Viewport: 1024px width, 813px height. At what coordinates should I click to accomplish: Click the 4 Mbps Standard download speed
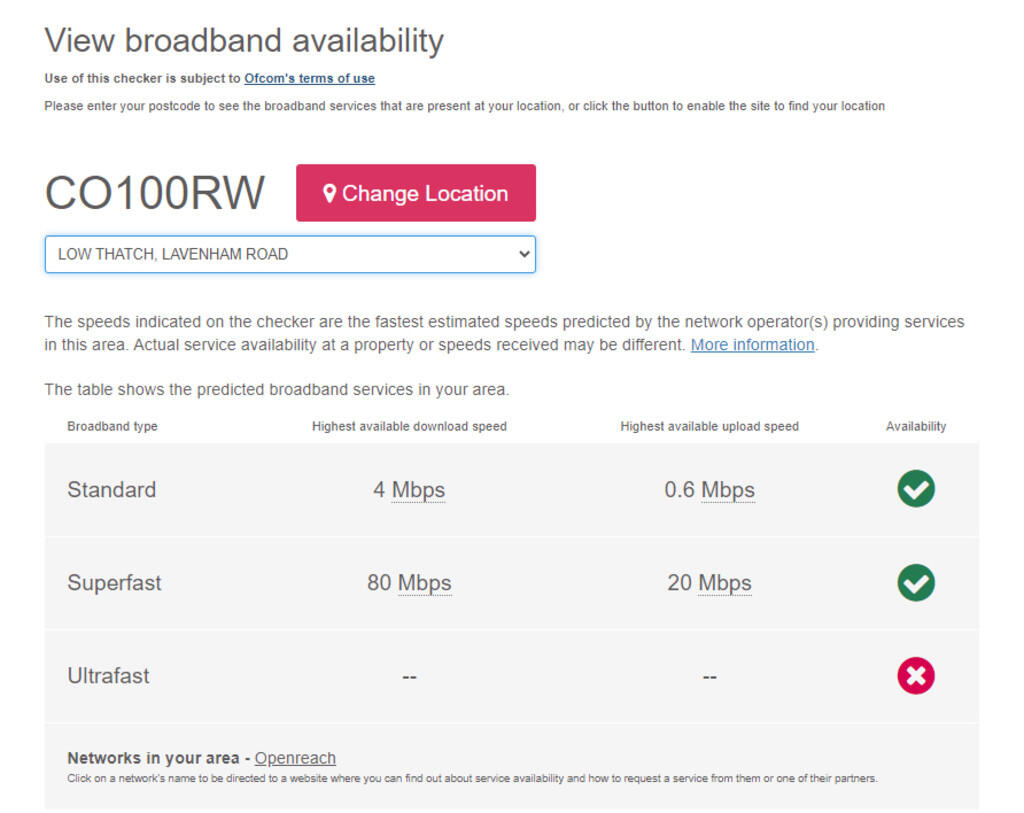(409, 490)
